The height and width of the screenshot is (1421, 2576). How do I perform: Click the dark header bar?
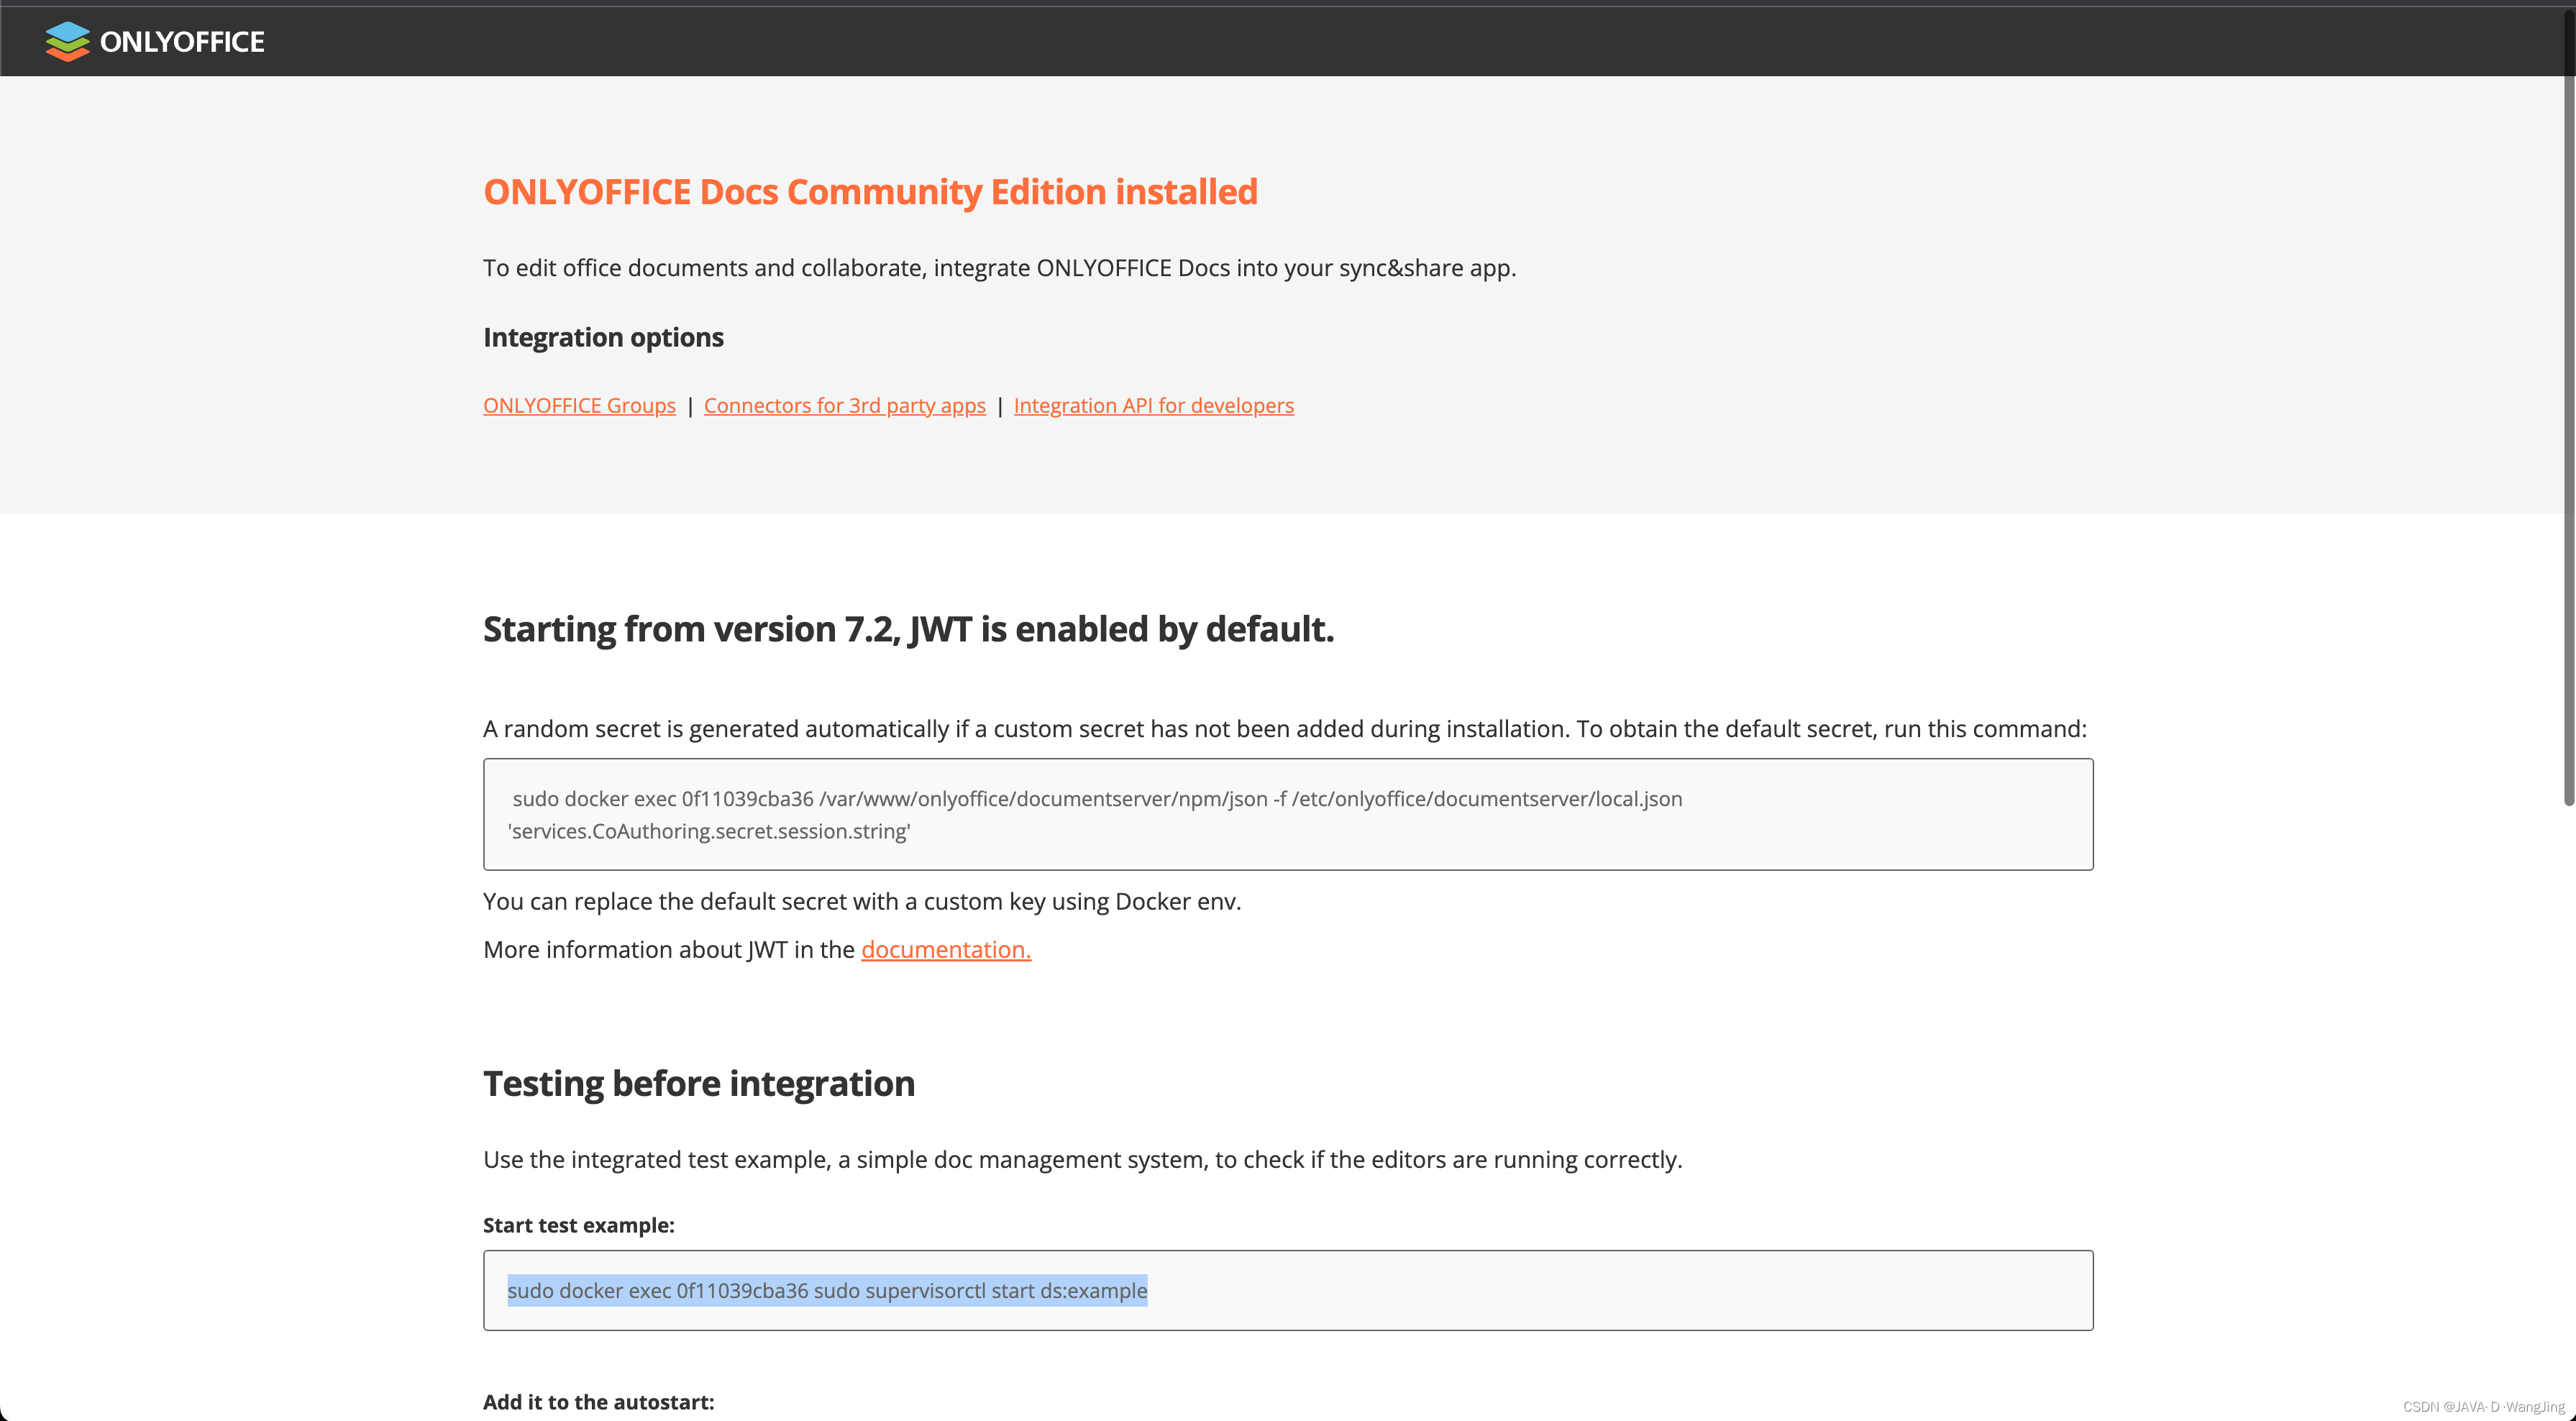coord(1500,40)
